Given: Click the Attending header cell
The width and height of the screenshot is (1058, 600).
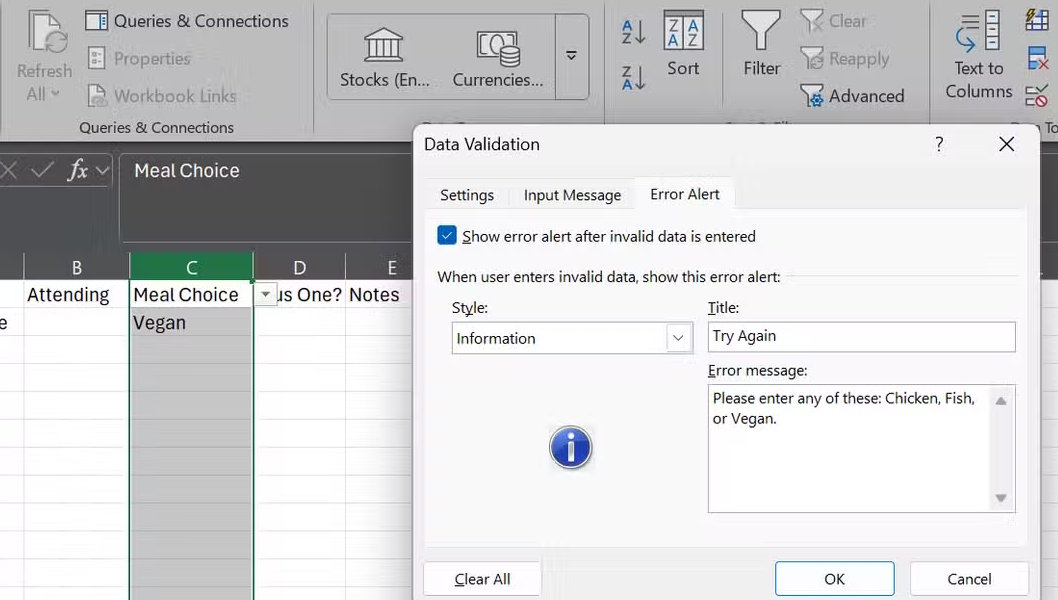Looking at the screenshot, I should click(76, 295).
